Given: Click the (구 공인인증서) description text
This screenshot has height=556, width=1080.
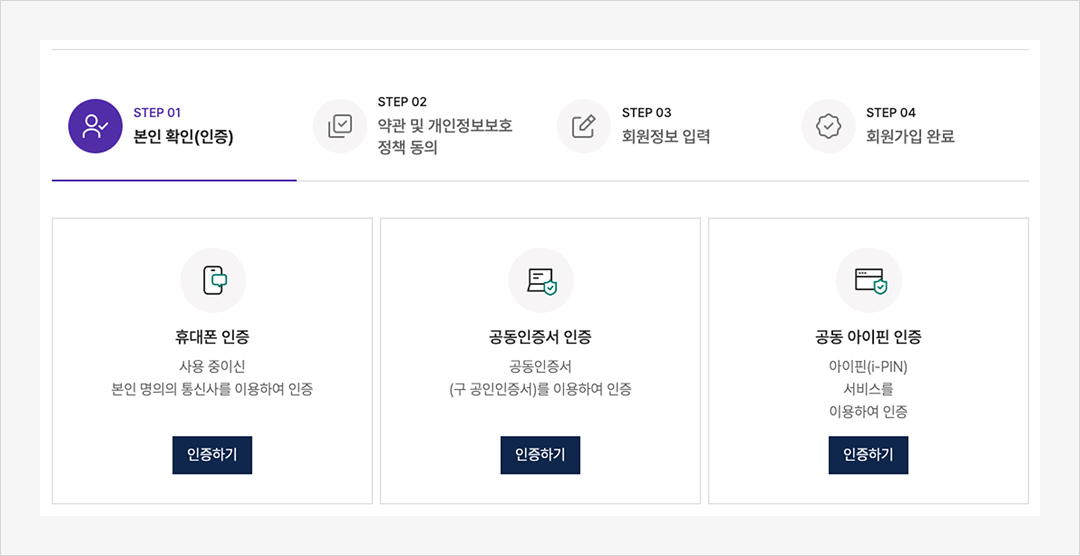Looking at the screenshot, I should (540, 389).
